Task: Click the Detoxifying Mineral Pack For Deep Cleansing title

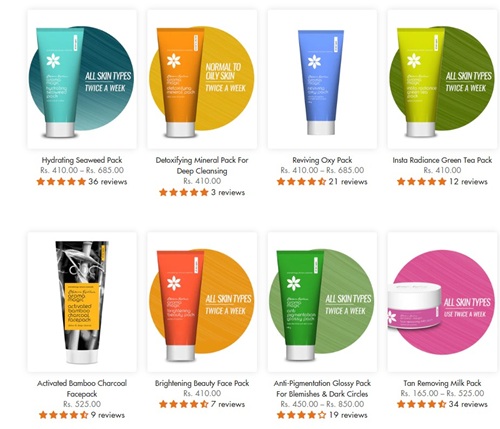Action: [x=202, y=165]
